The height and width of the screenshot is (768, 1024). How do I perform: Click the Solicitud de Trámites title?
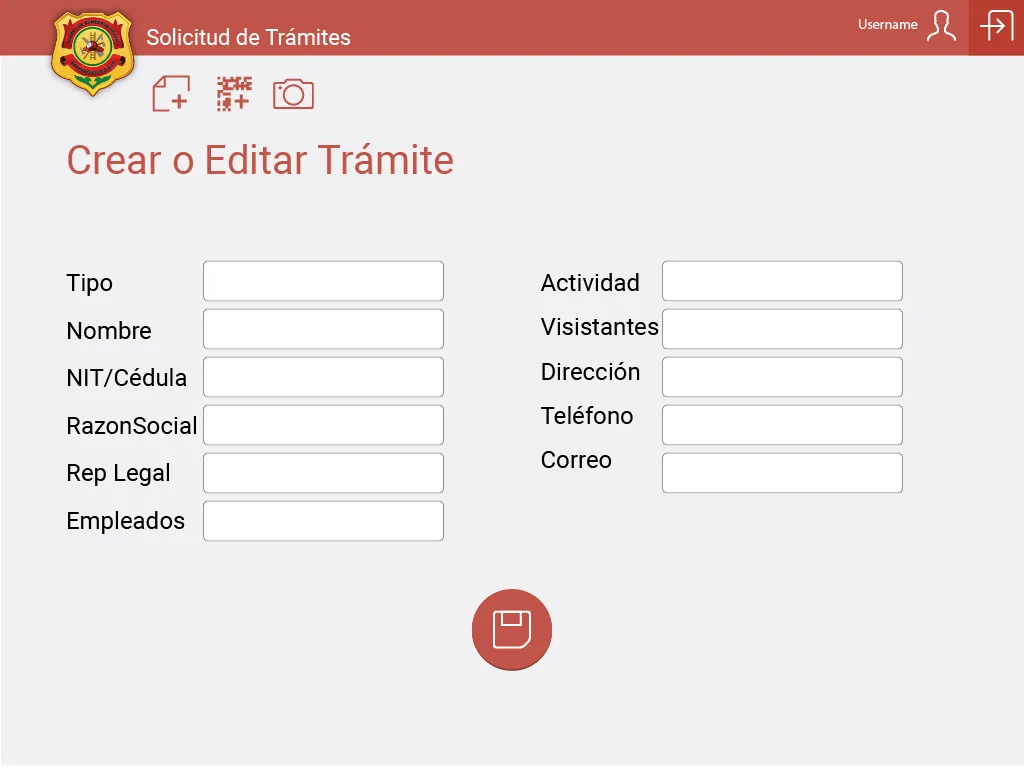pos(248,37)
